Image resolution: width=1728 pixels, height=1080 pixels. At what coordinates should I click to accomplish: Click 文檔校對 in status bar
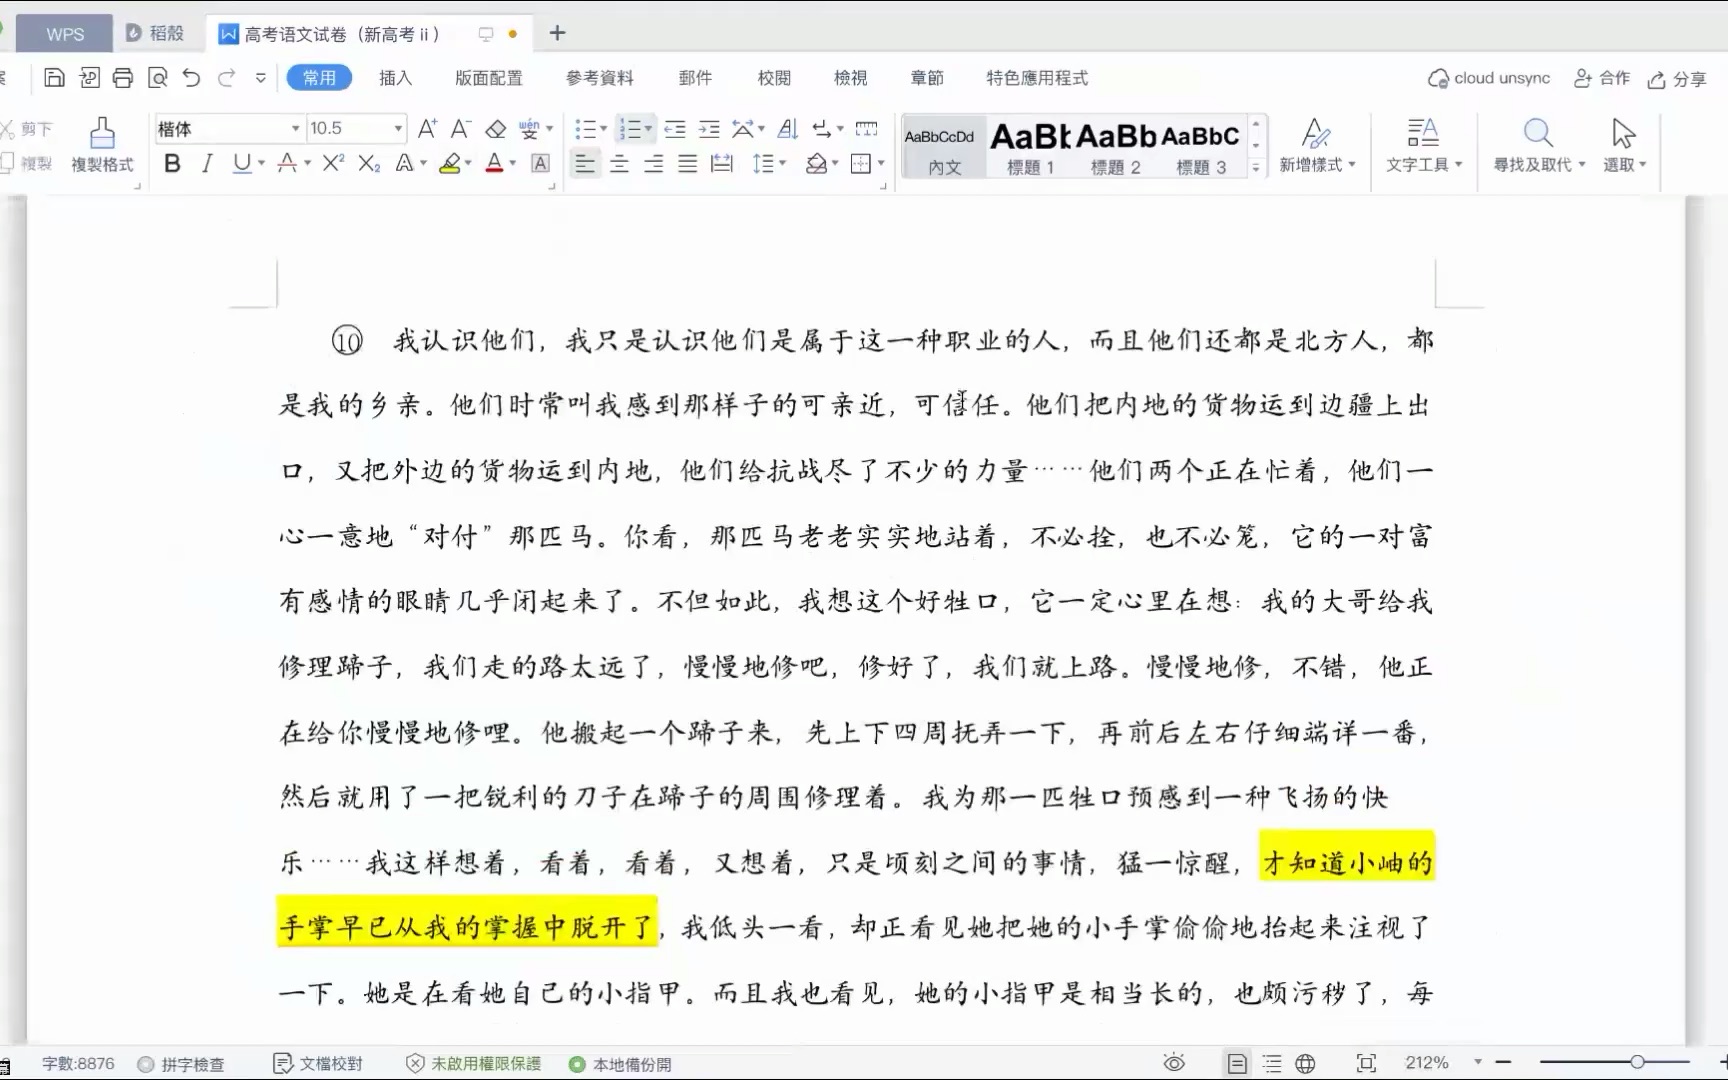pos(318,1064)
